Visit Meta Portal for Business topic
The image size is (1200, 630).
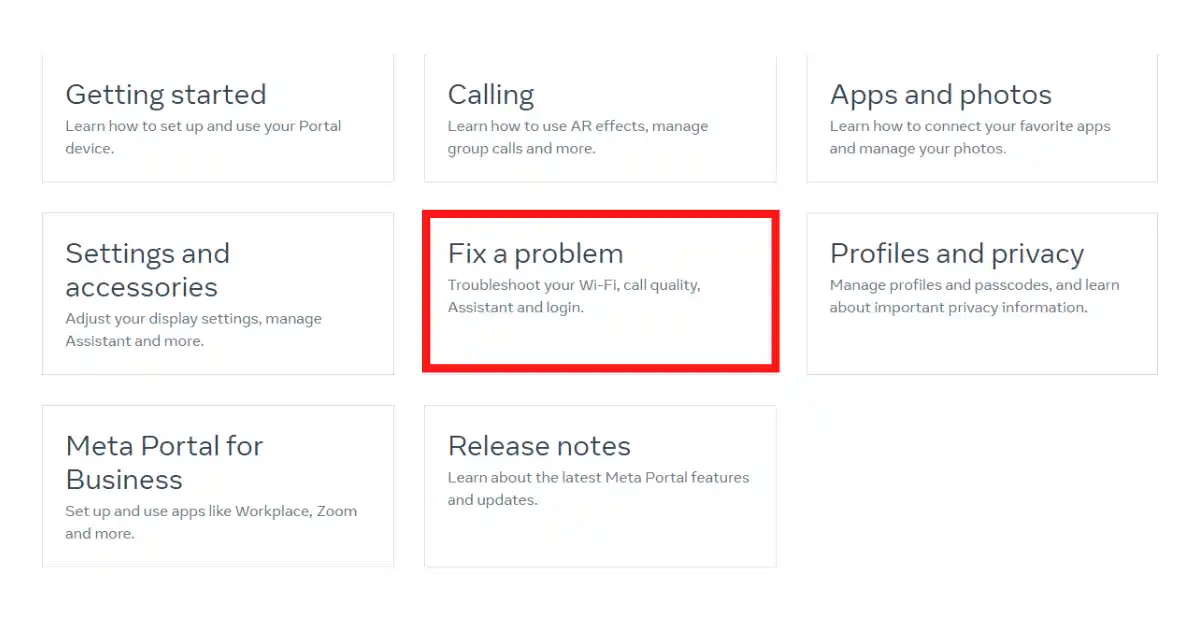[218, 486]
